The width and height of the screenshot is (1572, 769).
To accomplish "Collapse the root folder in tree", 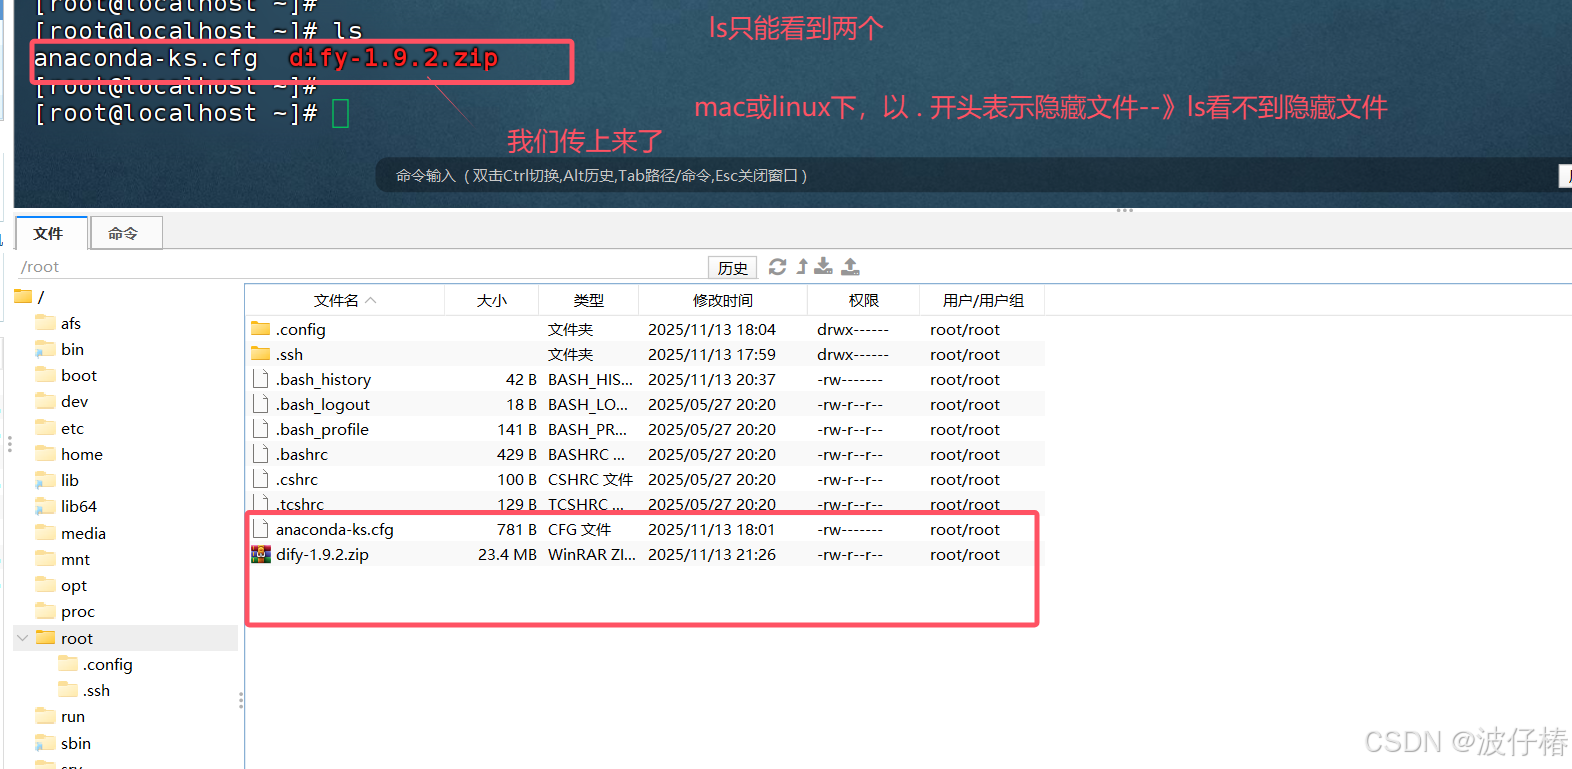I will [23, 638].
